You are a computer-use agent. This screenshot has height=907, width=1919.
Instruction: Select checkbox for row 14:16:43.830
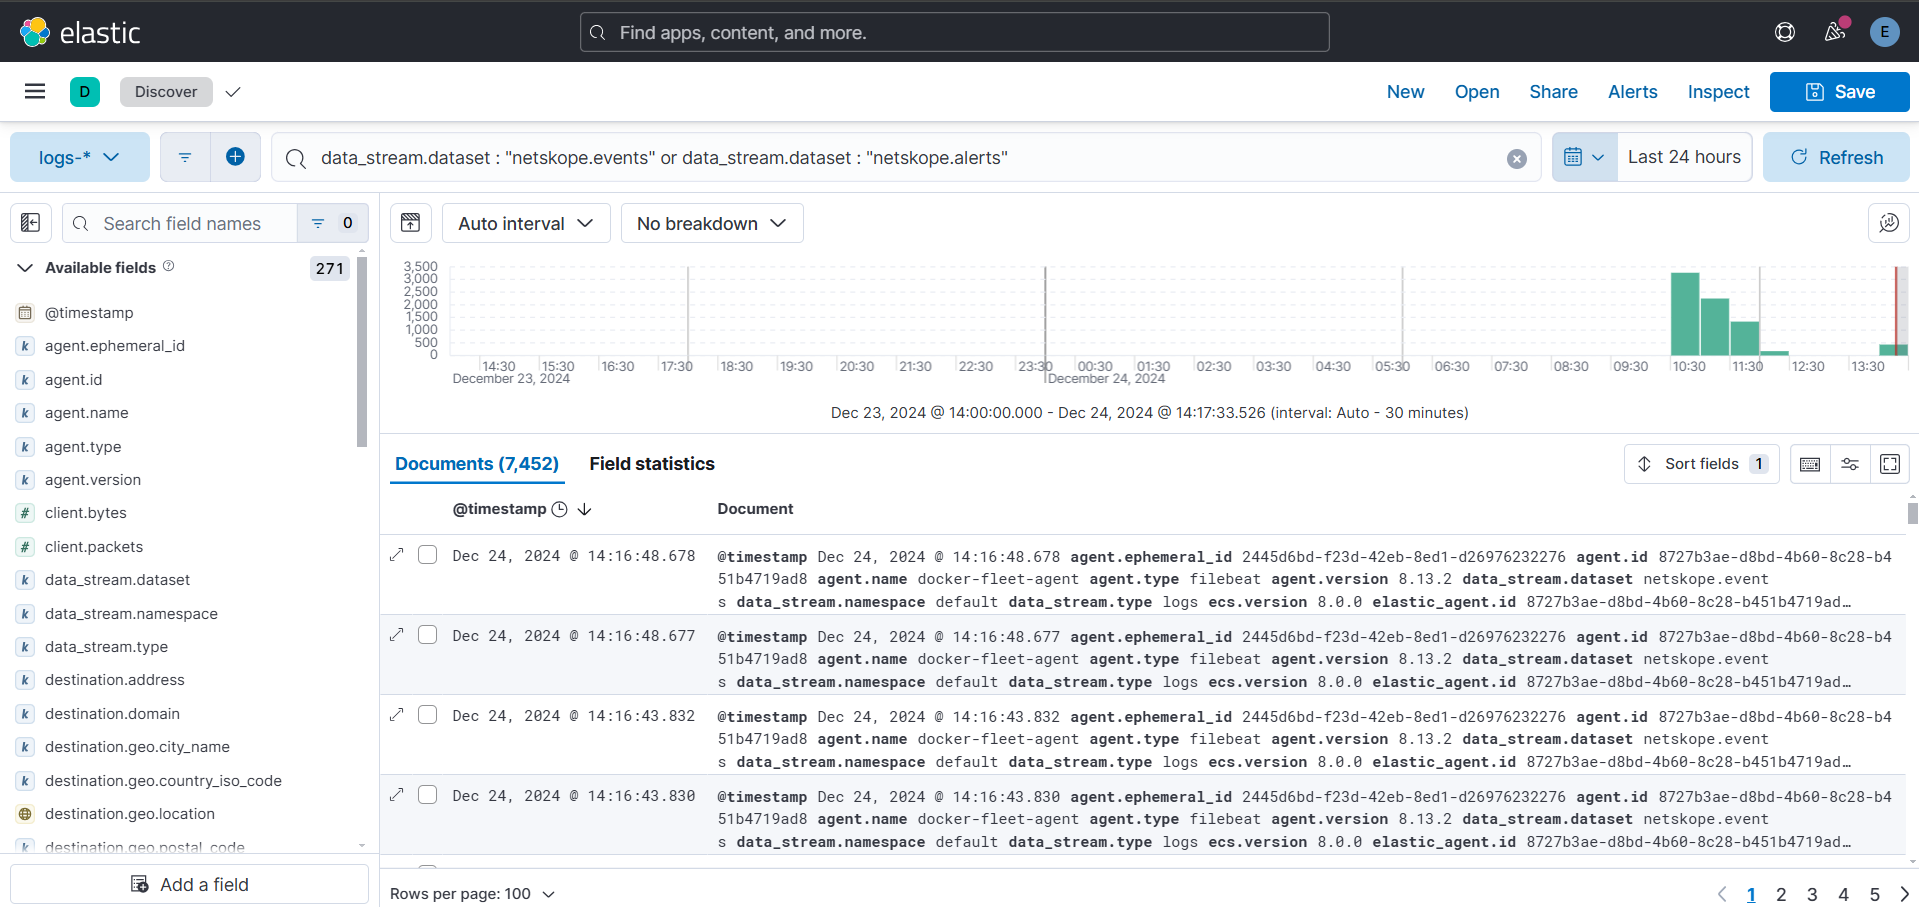tap(427, 795)
